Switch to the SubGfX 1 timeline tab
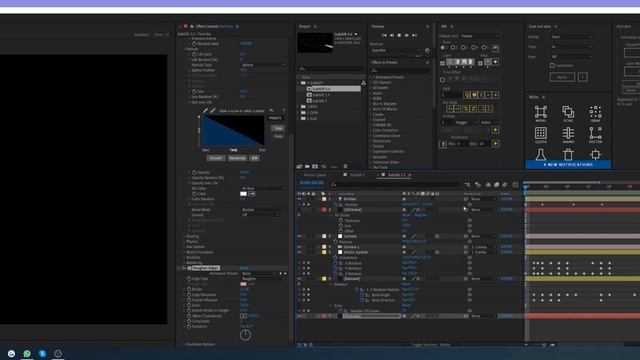 pyautogui.click(x=357, y=175)
